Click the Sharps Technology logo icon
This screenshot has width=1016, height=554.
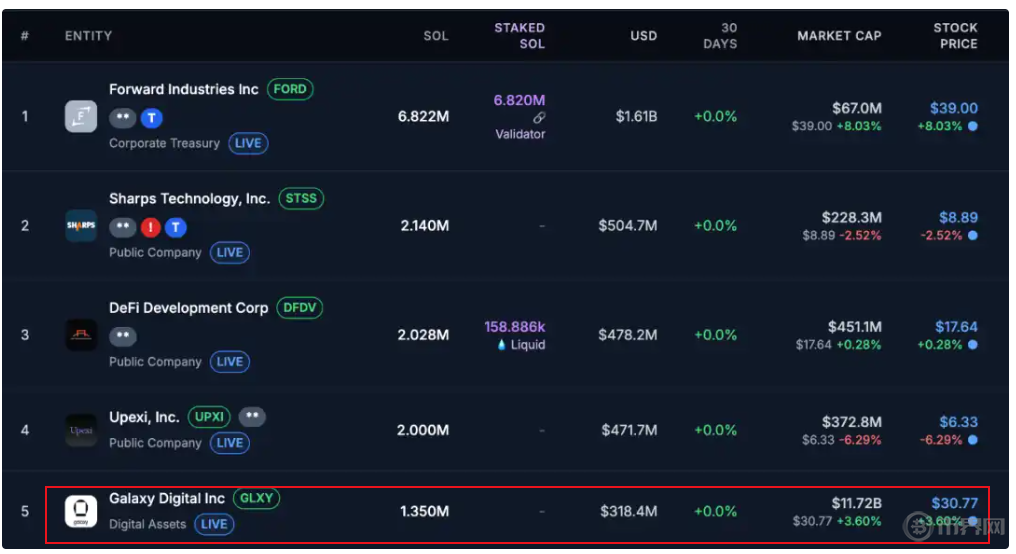(x=81, y=226)
